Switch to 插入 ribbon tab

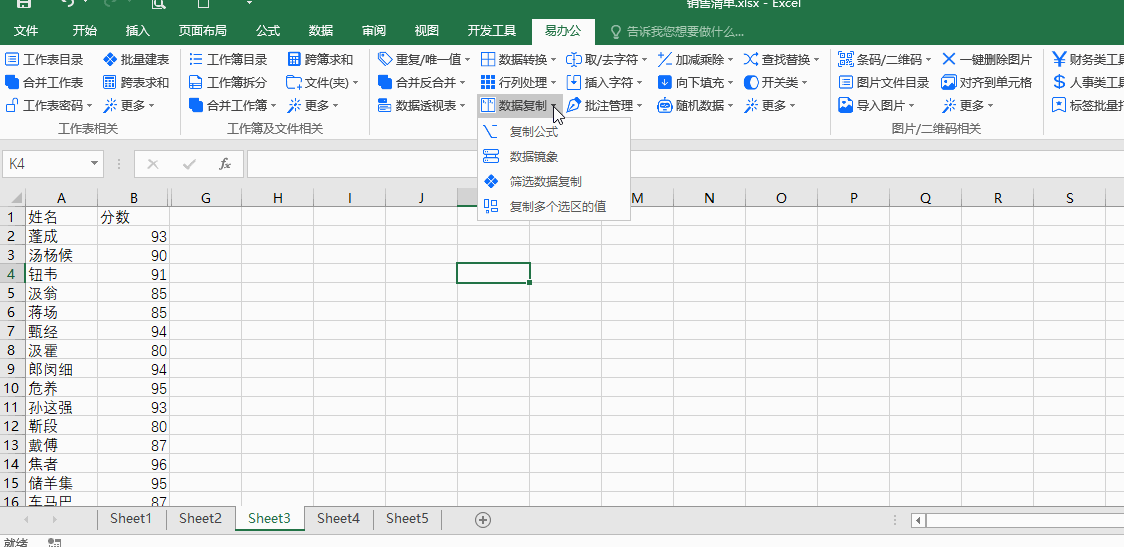138,31
